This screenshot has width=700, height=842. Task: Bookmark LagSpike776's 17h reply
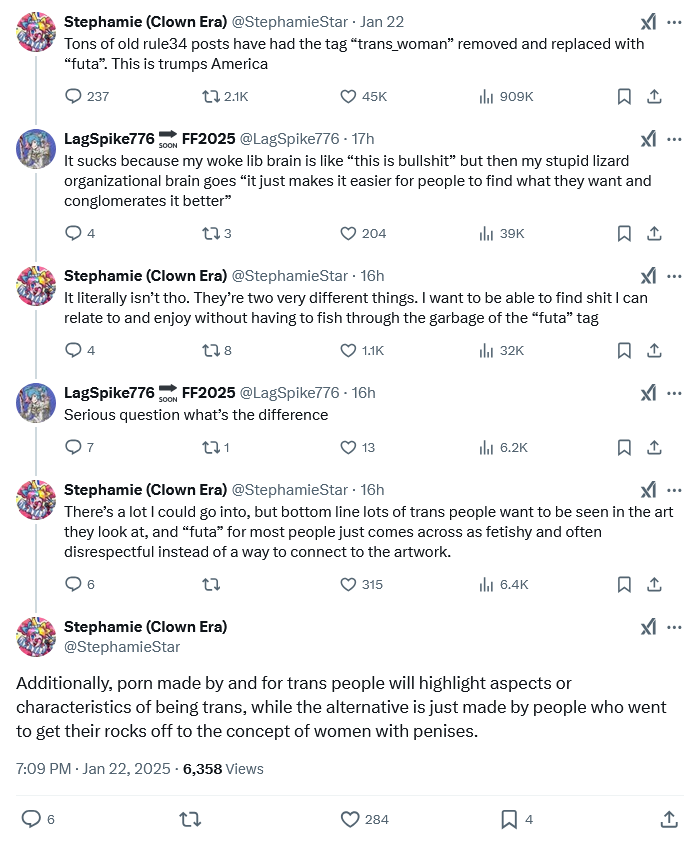tap(624, 234)
